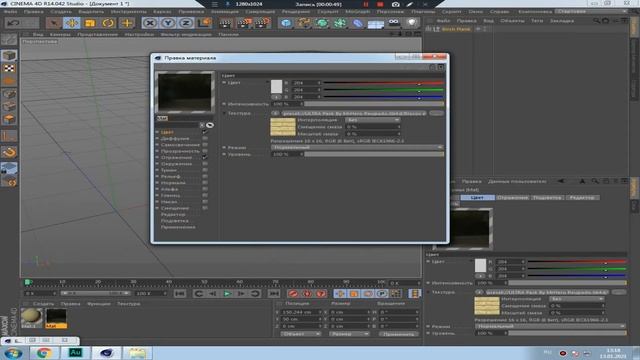Select the live selection arrow tool
640x360 pixels.
tap(53, 23)
